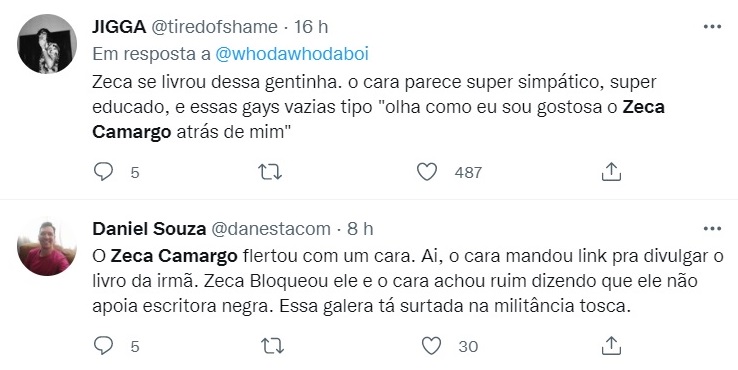Image resolution: width=738 pixels, height=370 pixels.
Task: Like Daniel Souza's tweet with 30 likes
Action: pyautogui.click(x=431, y=346)
